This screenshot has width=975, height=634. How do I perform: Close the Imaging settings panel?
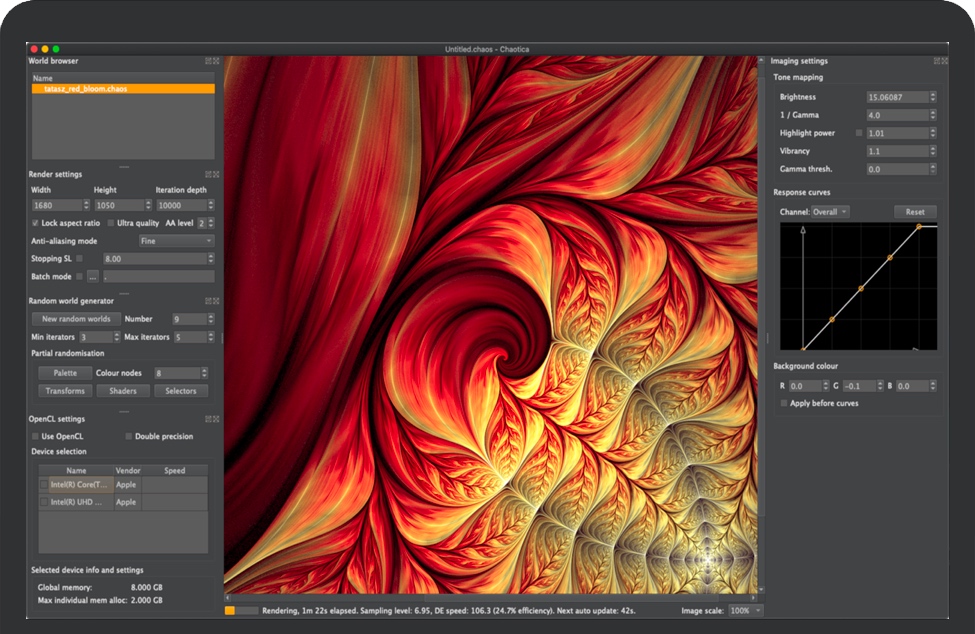[943, 62]
